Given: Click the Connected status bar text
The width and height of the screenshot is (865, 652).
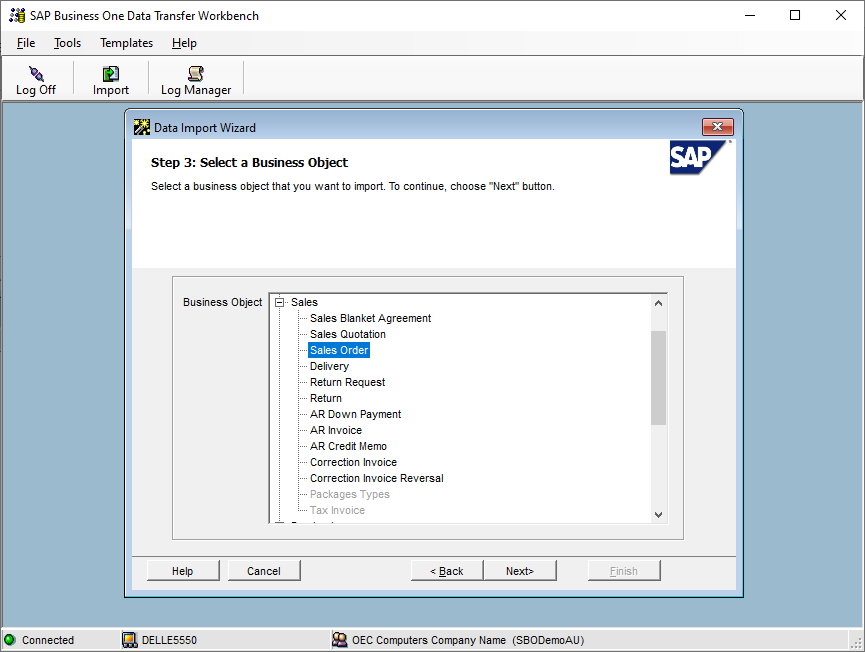Looking at the screenshot, I should point(48,640).
